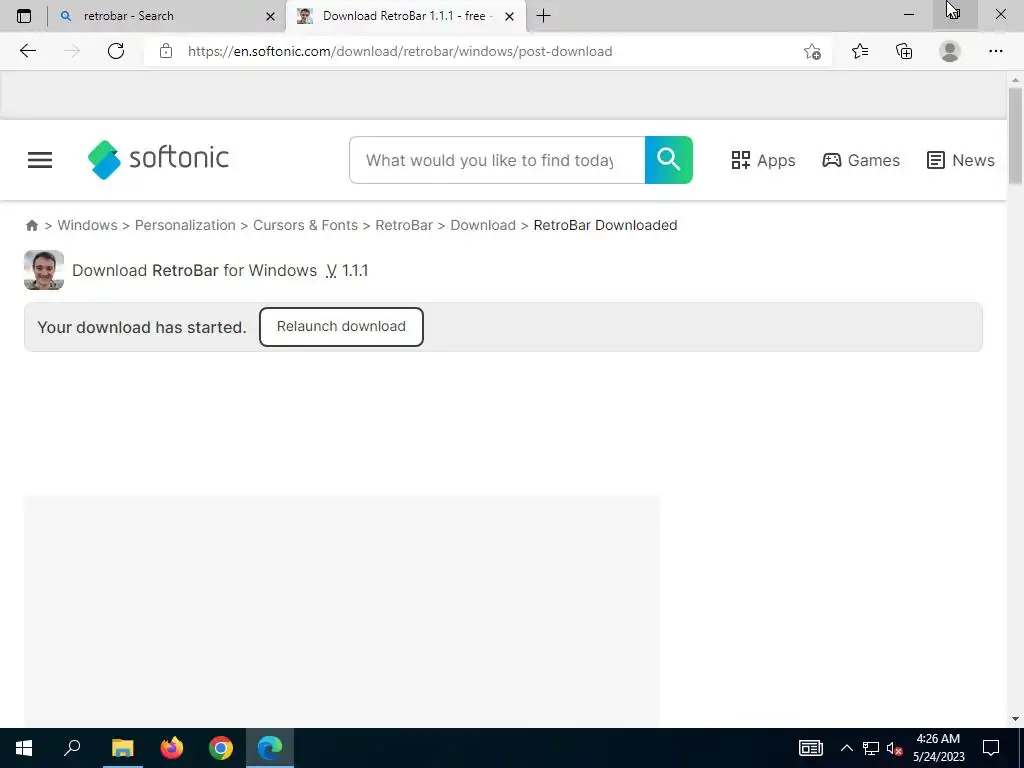
Task: Submit search with magnifier button
Action: click(x=669, y=160)
